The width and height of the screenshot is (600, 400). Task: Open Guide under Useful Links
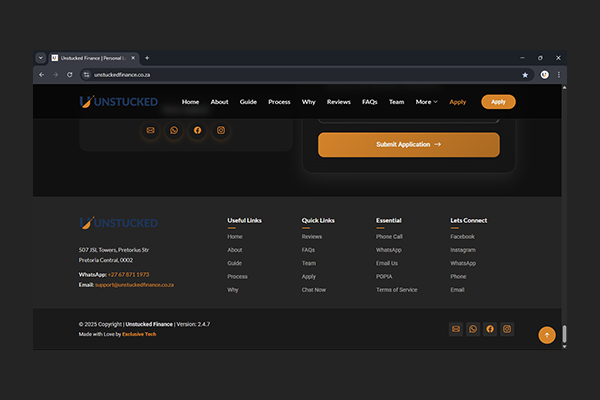tap(234, 263)
